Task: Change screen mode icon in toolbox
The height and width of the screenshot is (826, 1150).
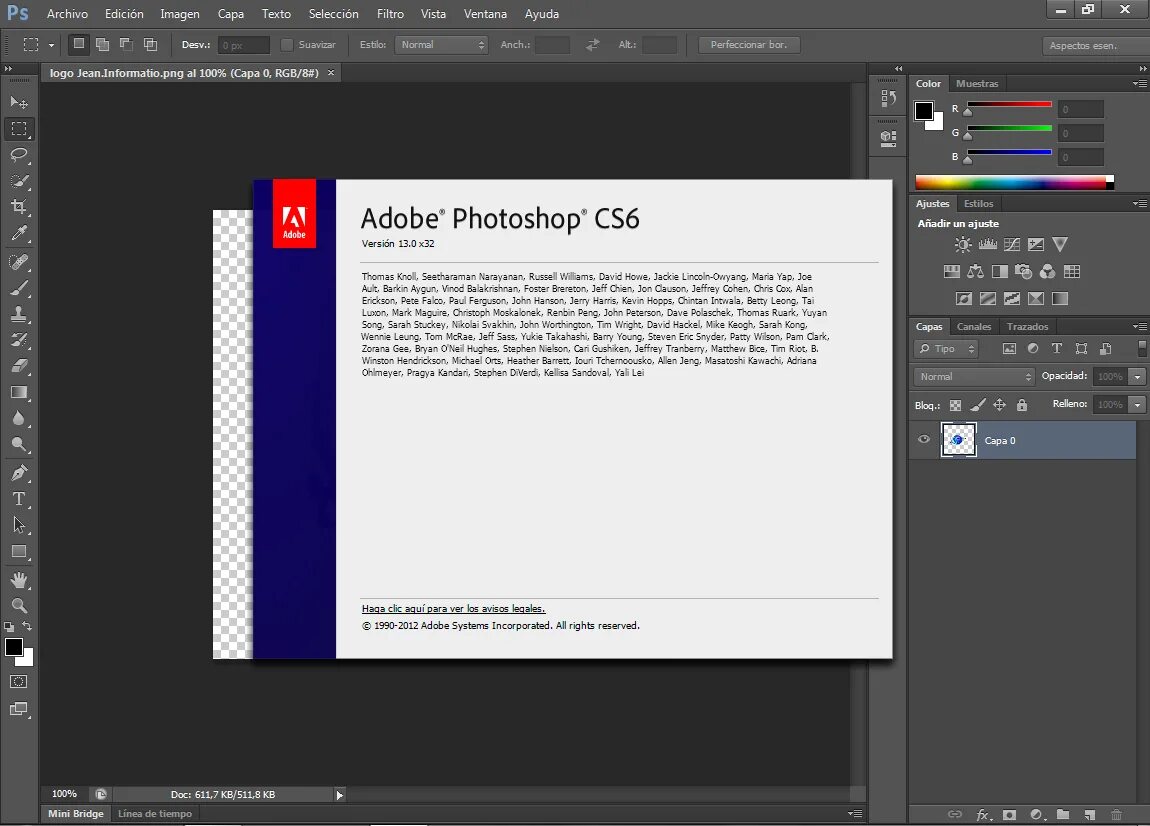Action: 19,709
